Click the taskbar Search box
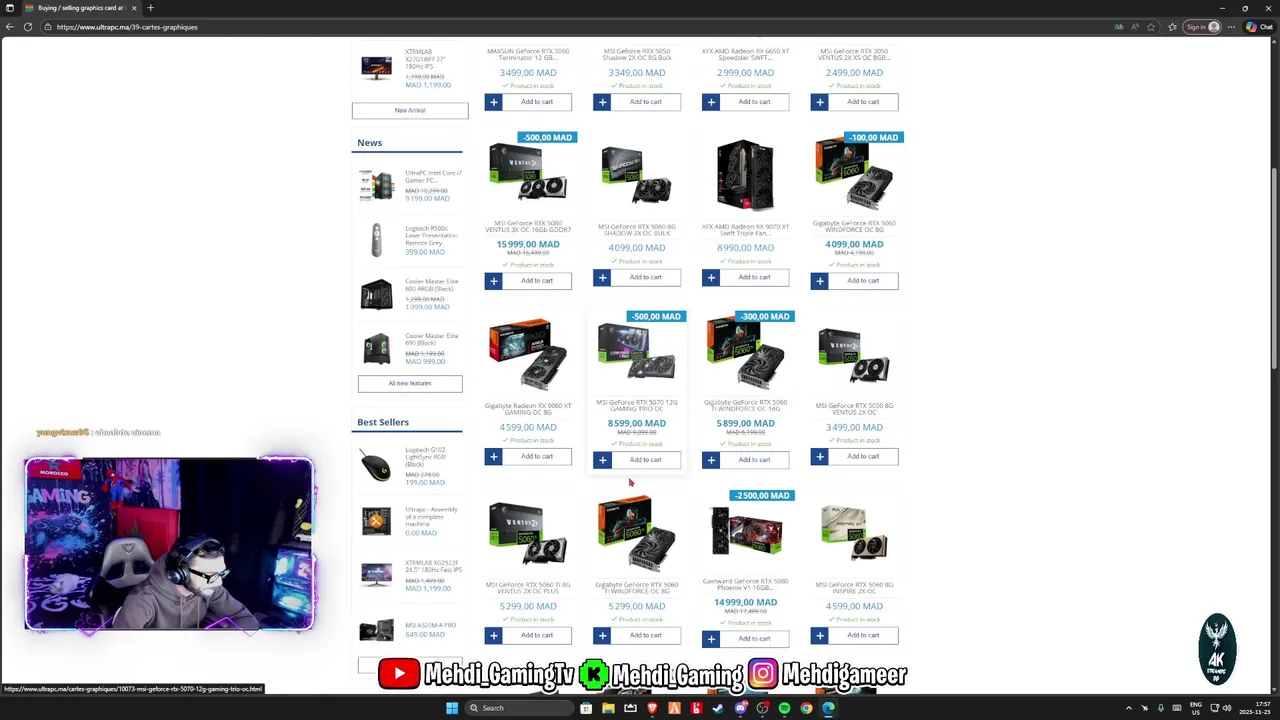The image size is (1280, 720). tap(517, 708)
